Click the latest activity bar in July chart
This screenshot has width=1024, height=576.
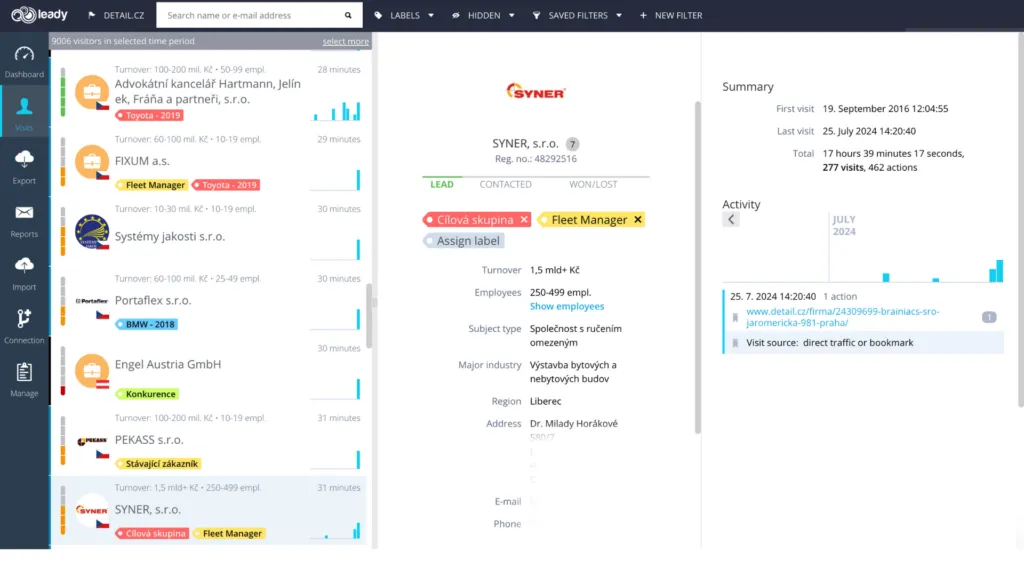1000,270
